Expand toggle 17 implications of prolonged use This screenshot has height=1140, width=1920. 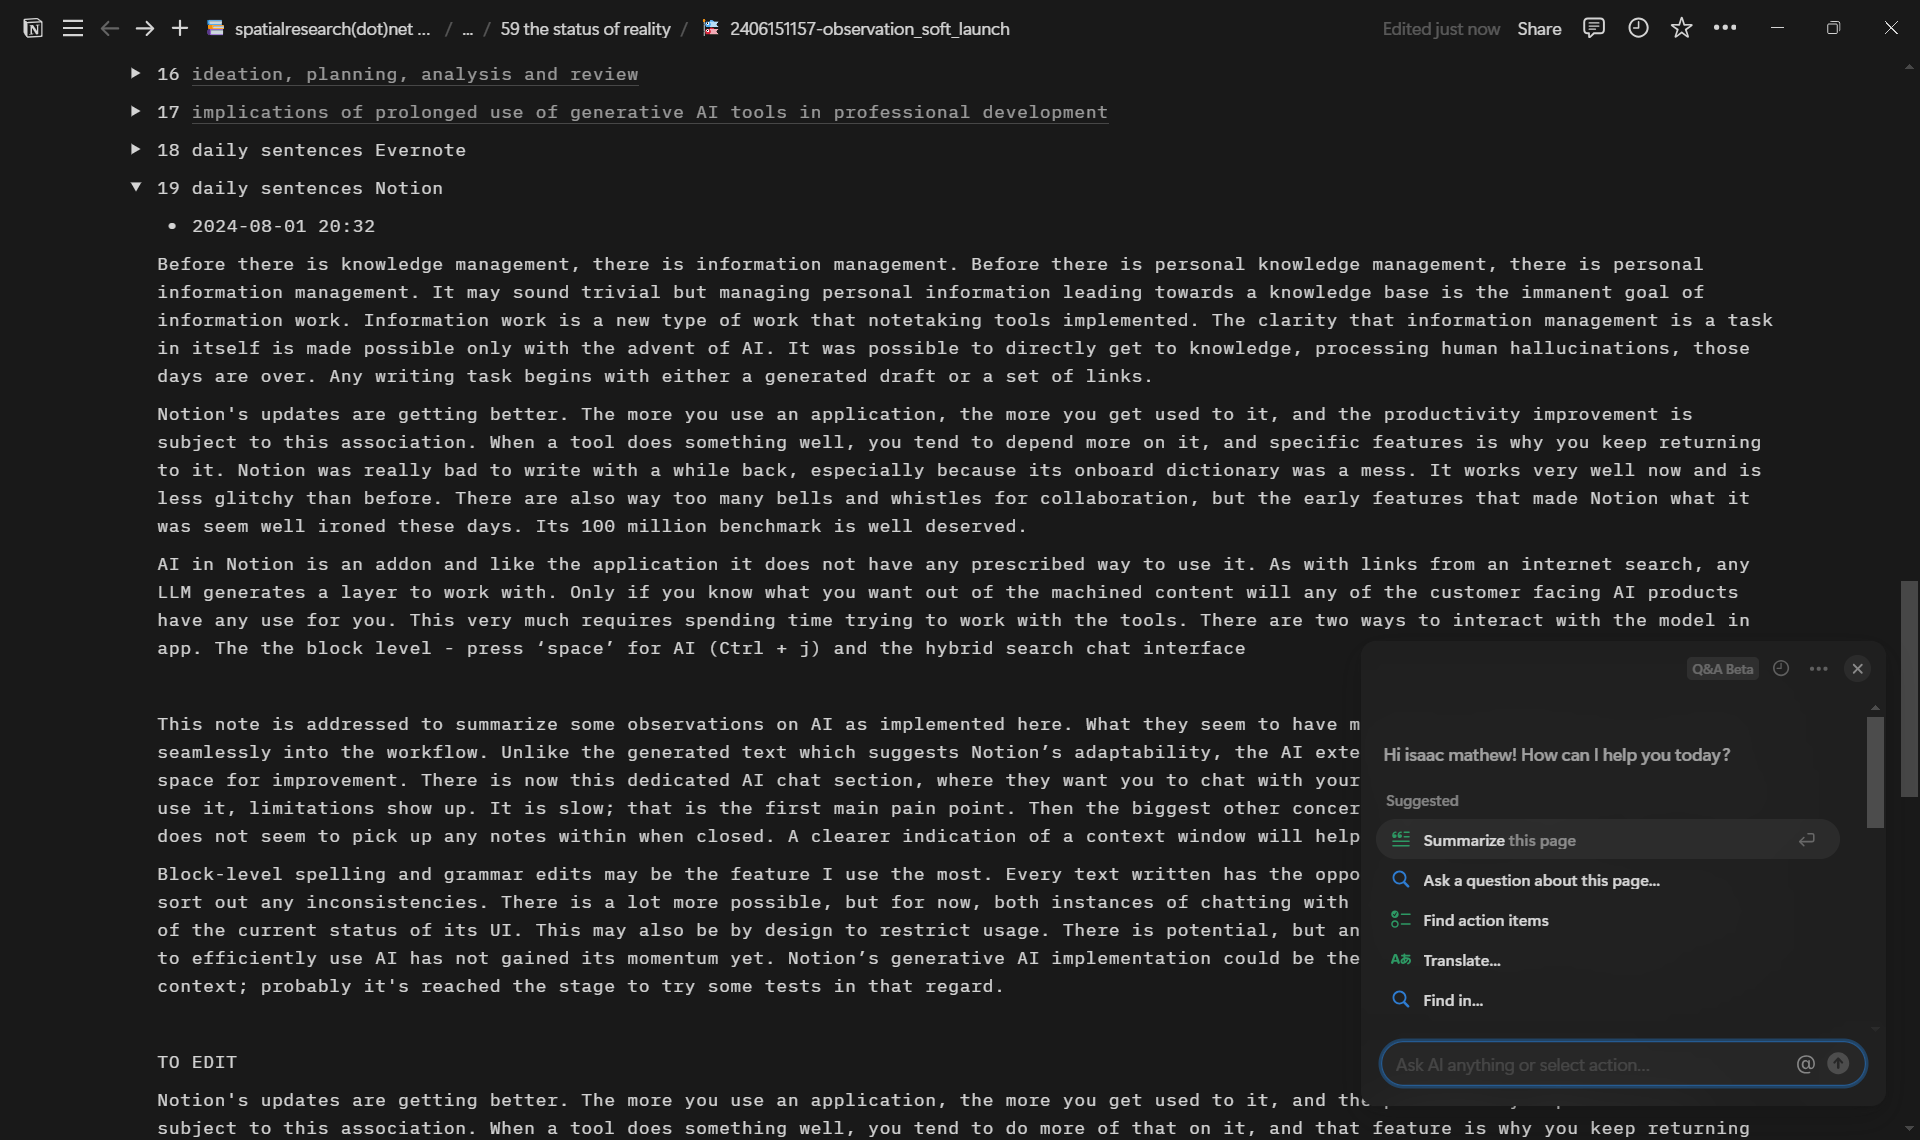[x=136, y=111]
